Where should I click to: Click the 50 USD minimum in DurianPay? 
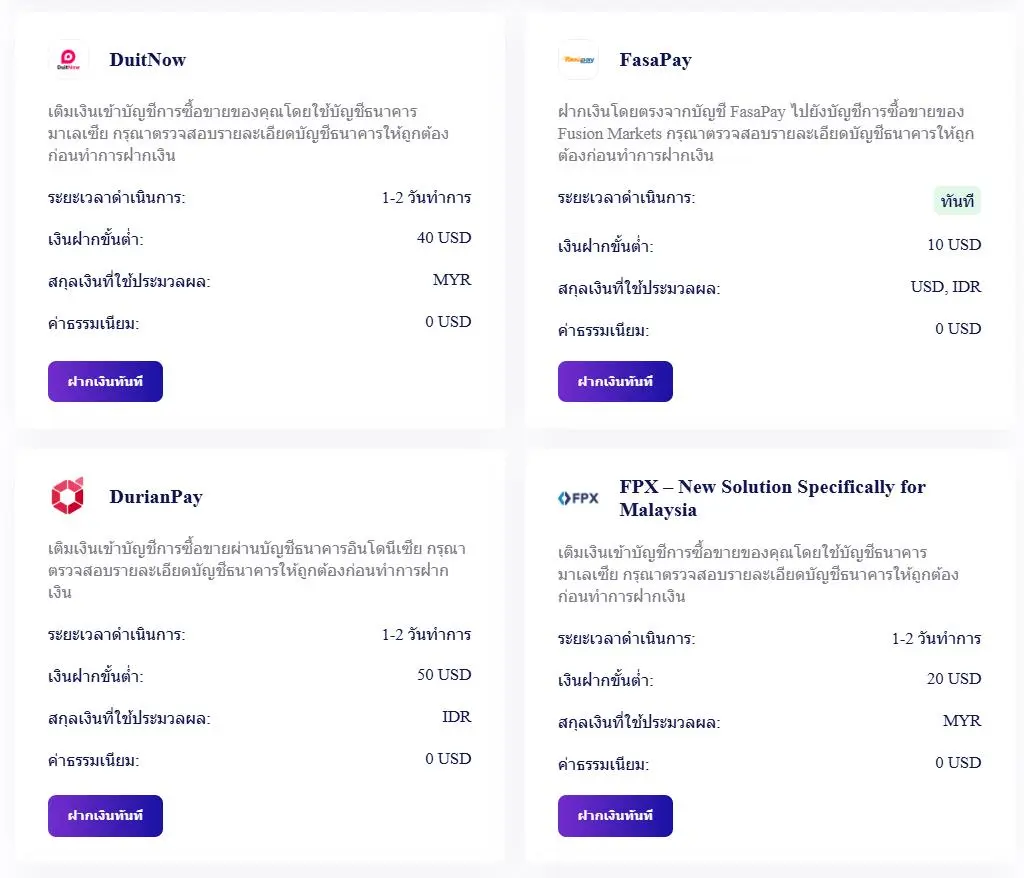(x=444, y=675)
